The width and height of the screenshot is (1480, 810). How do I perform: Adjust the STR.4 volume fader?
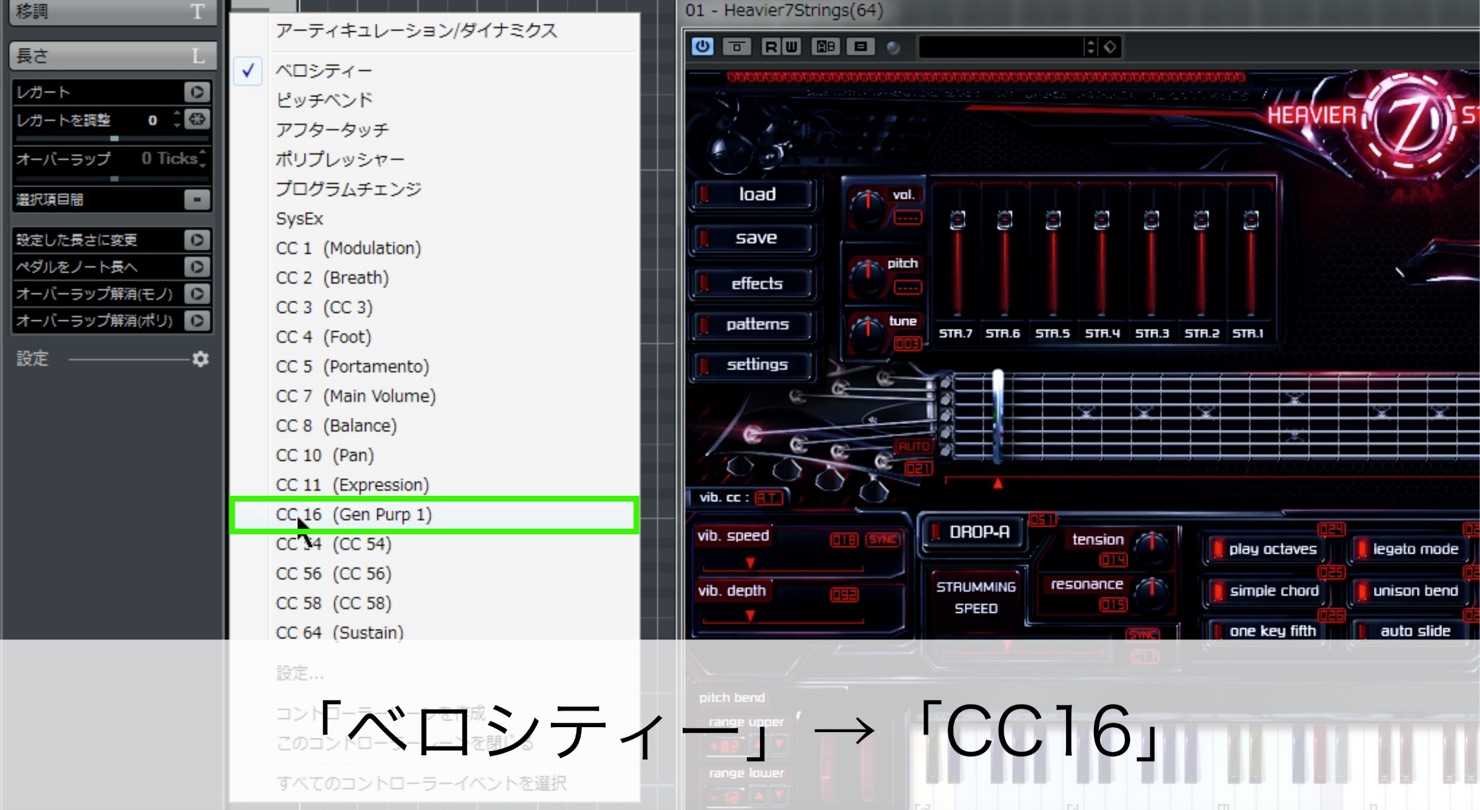pos(1102,220)
